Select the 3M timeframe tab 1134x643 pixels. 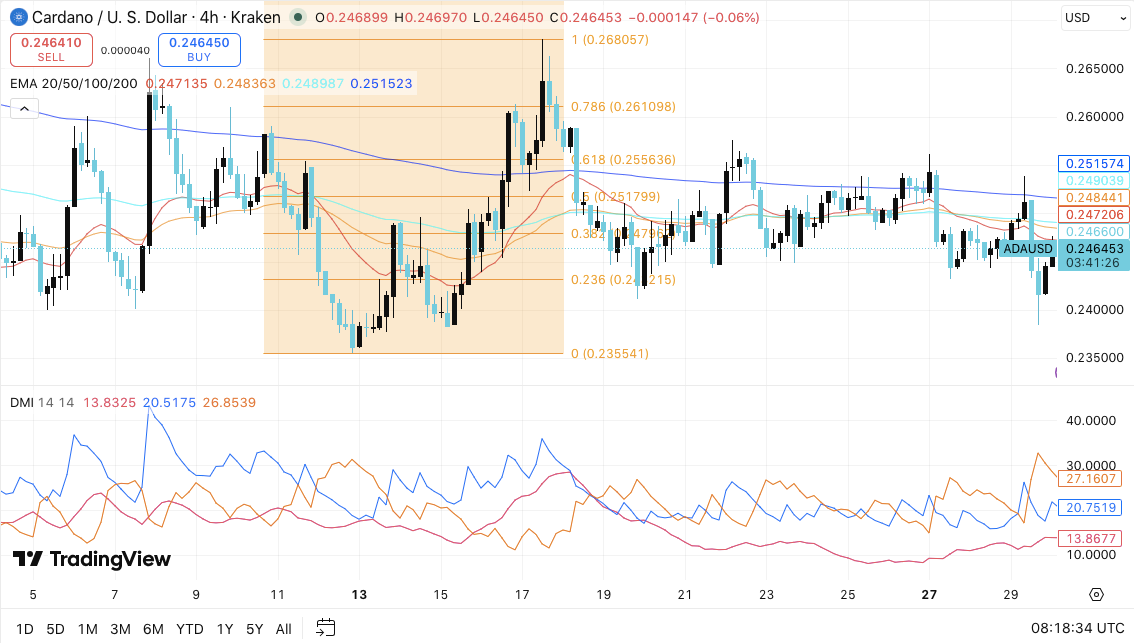tap(120, 628)
